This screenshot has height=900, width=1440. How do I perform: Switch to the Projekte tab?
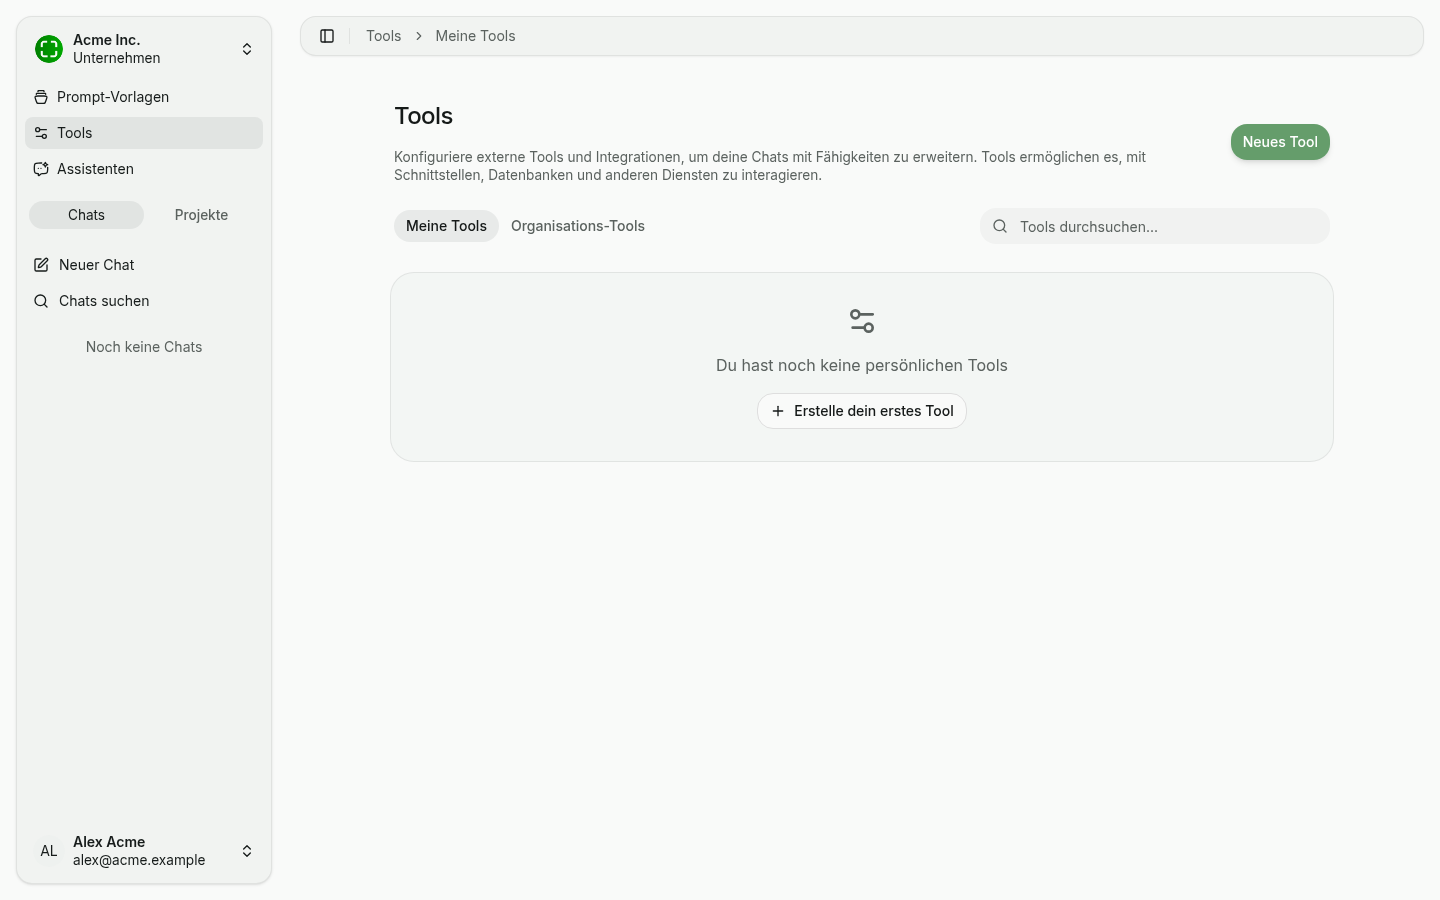pyautogui.click(x=201, y=215)
